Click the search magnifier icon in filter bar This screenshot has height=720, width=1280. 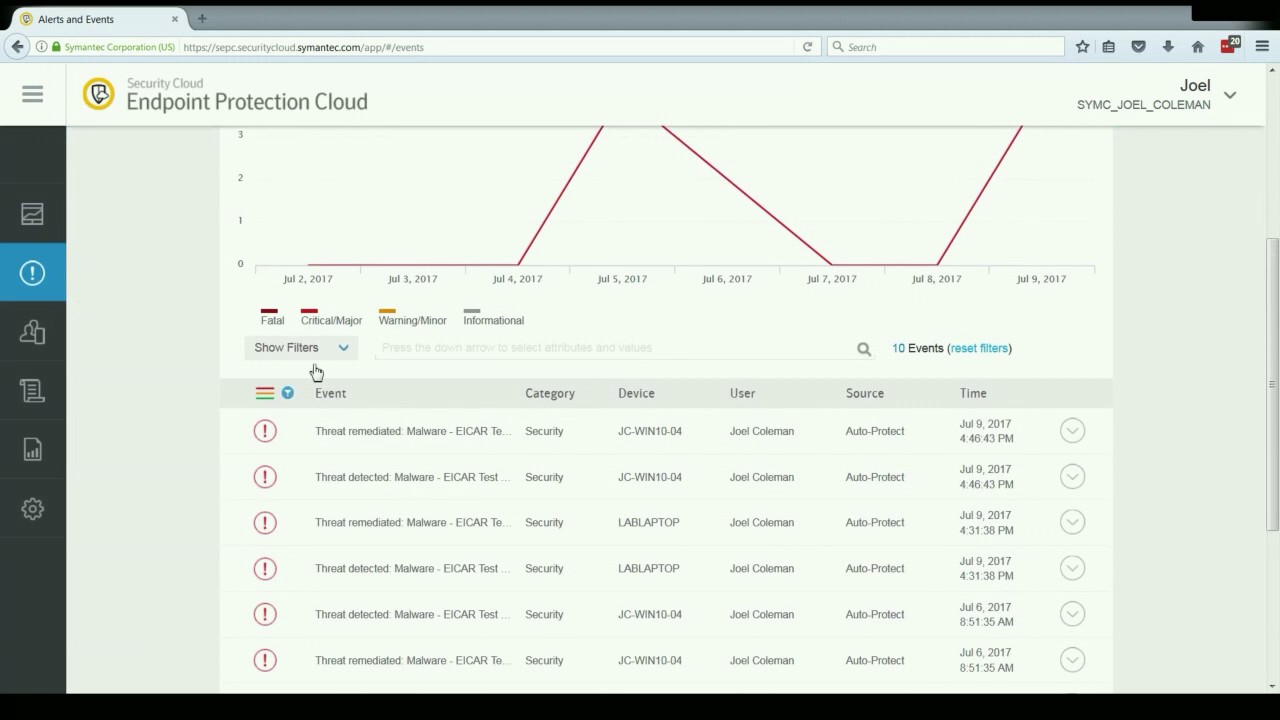coord(864,349)
